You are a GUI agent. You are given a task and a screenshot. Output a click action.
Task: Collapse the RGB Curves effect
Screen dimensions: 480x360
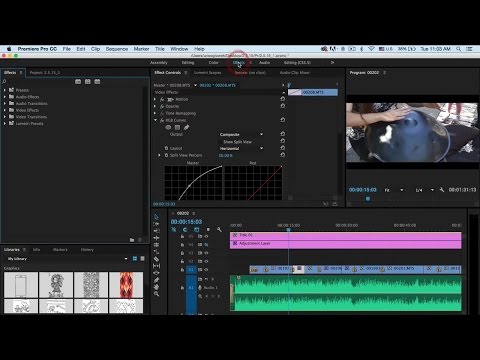point(155,120)
